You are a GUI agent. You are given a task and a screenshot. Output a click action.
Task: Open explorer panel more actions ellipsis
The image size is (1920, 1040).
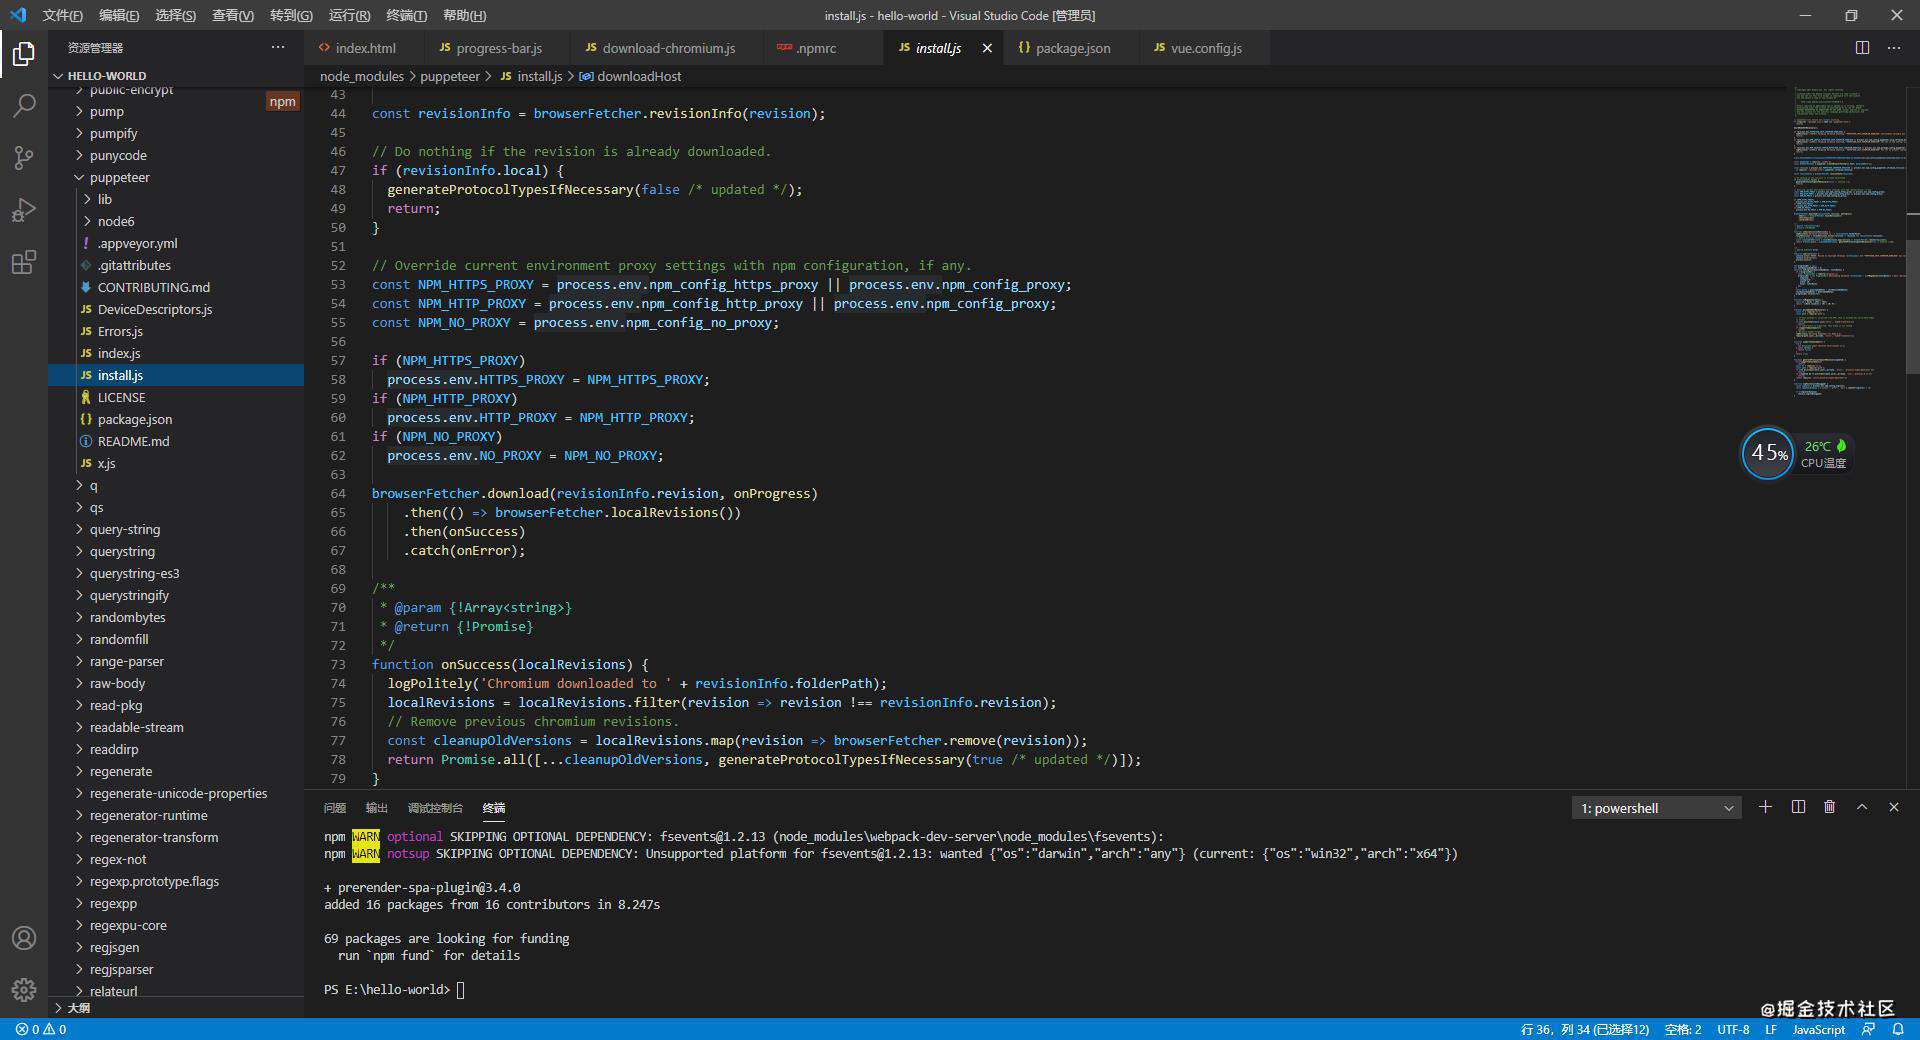click(x=278, y=47)
